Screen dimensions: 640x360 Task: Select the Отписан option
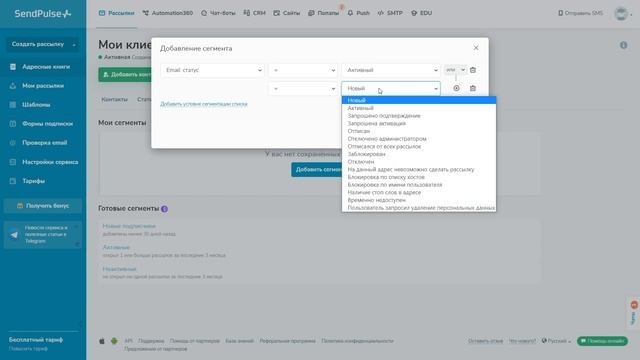click(419, 131)
